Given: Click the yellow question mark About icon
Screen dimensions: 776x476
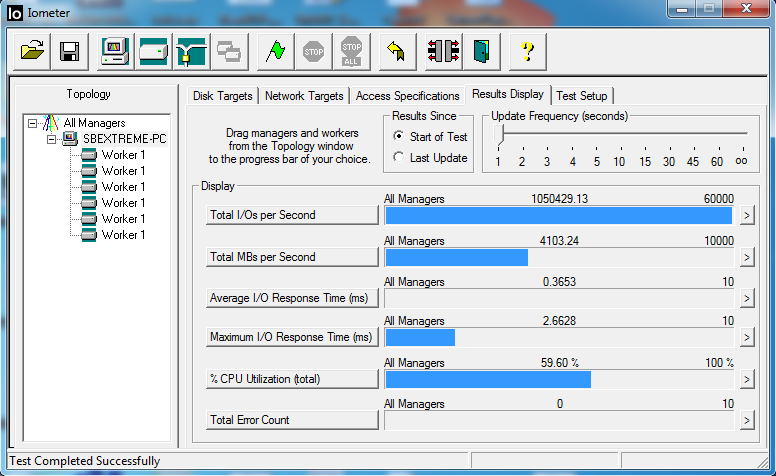Looking at the screenshot, I should tap(527, 51).
